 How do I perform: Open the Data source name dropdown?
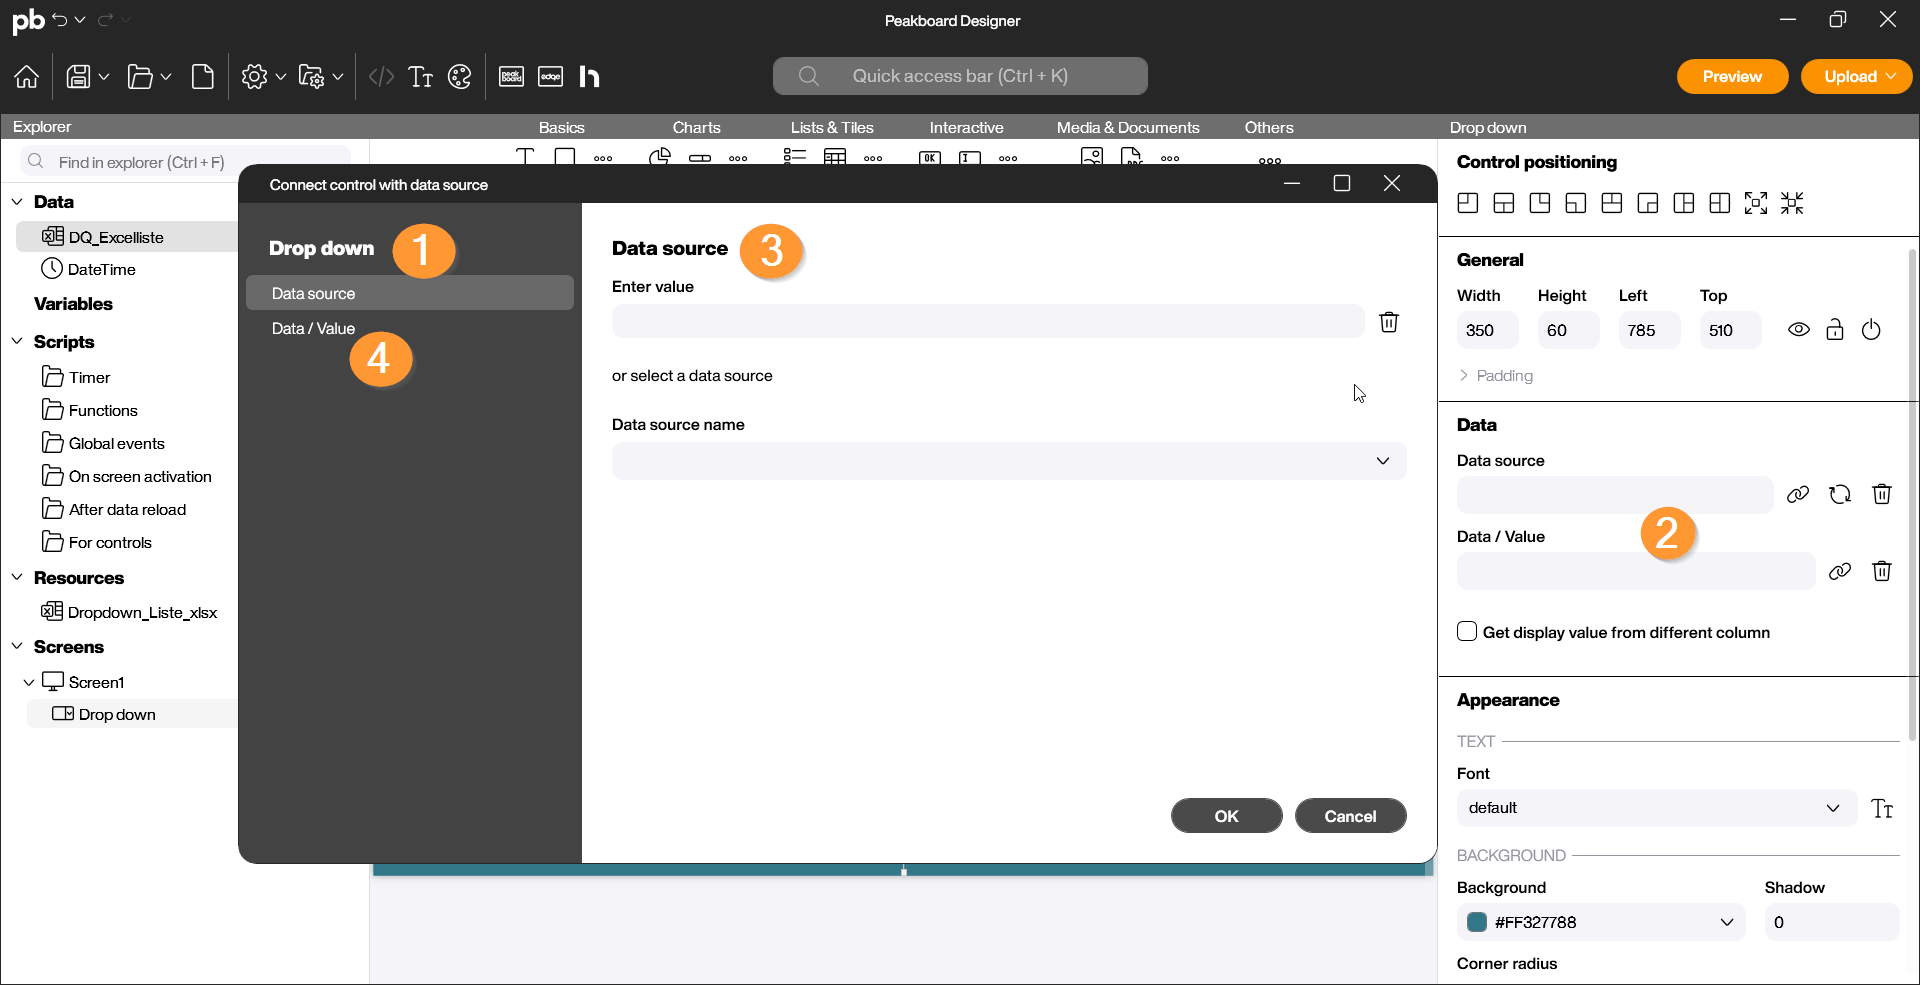coord(1008,461)
